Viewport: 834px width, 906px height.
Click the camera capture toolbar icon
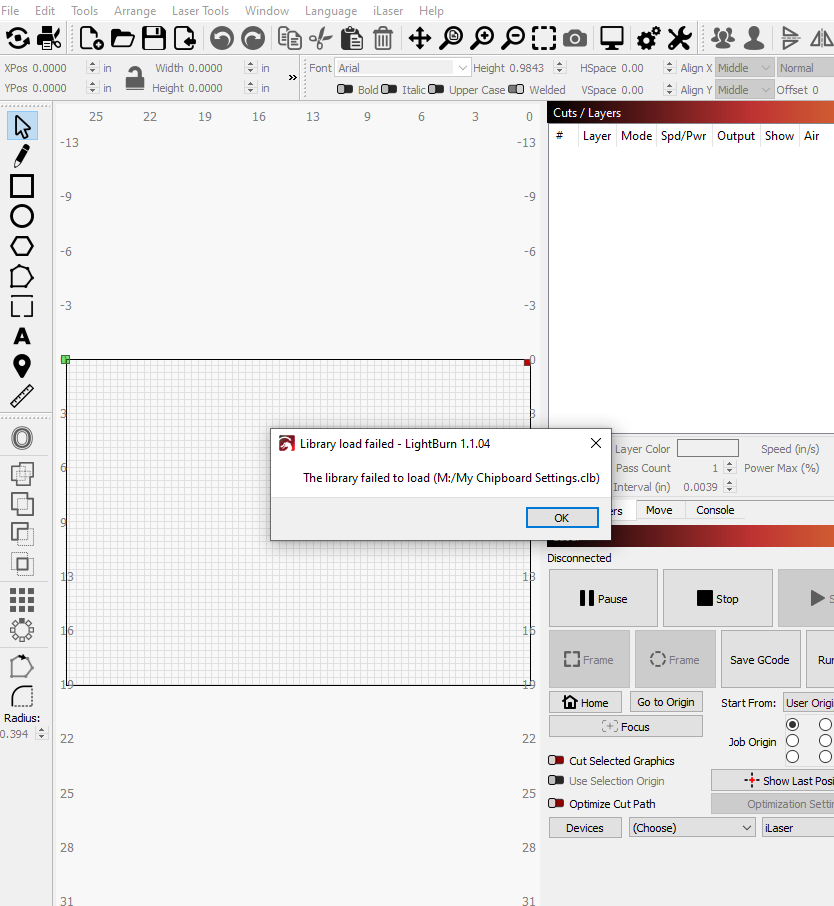574,39
